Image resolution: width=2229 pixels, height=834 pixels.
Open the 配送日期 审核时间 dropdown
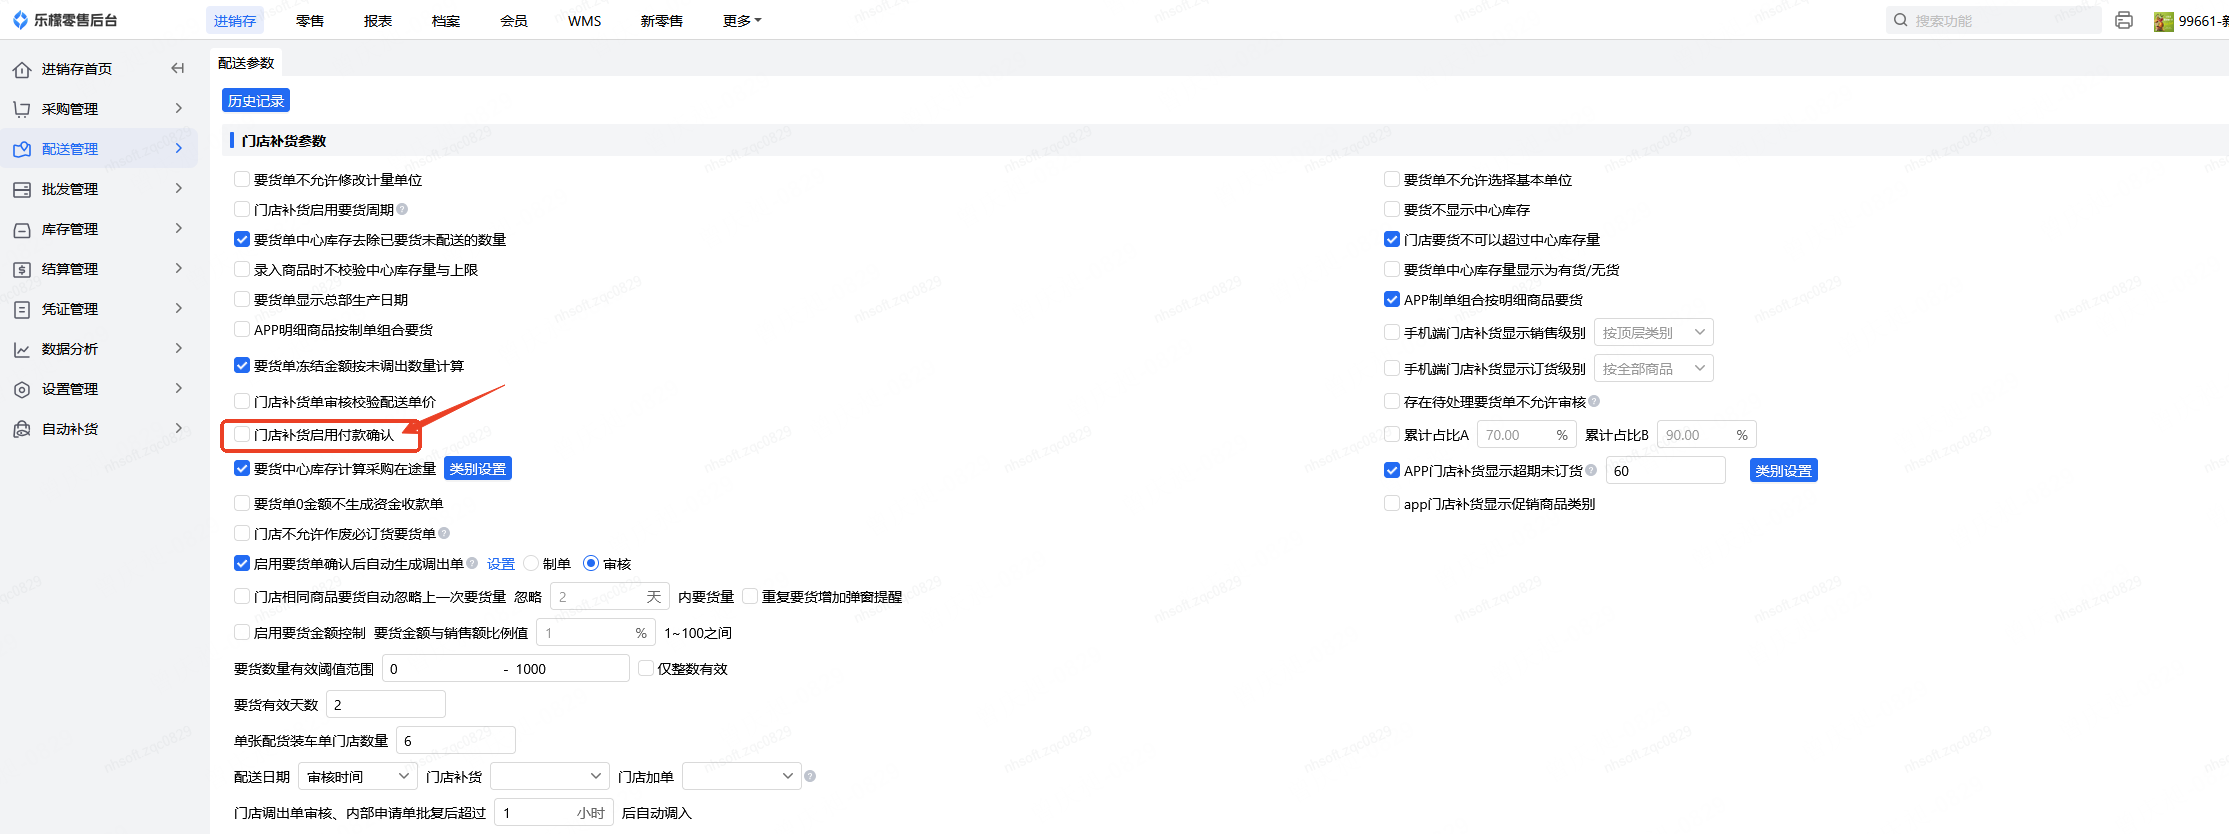[x=358, y=776]
